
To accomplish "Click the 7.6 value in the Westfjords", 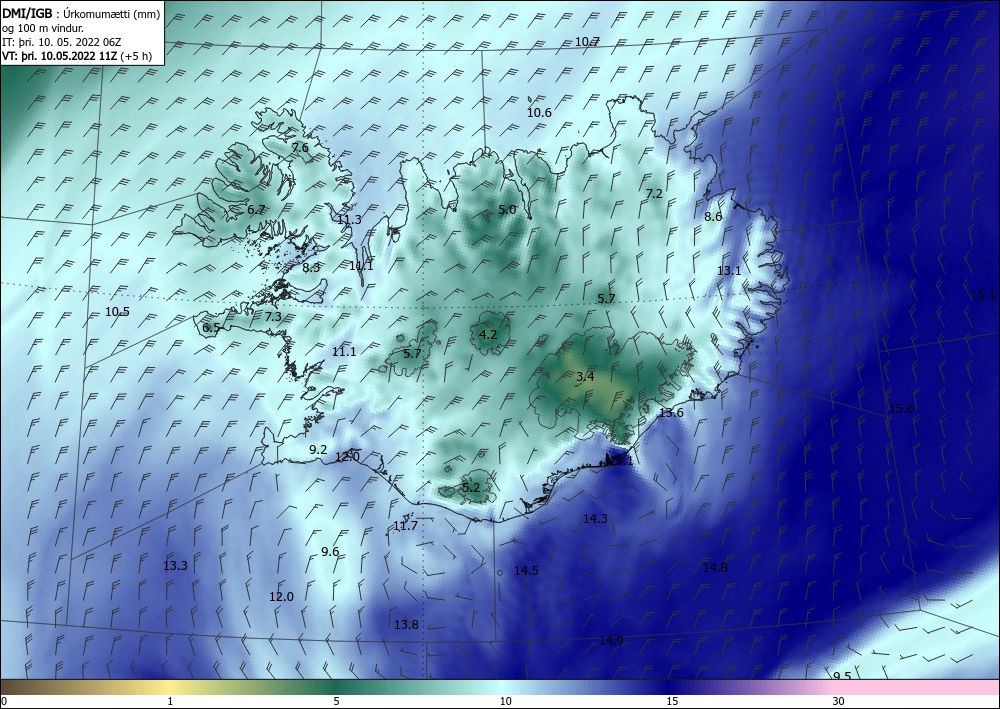I will pyautogui.click(x=300, y=147).
